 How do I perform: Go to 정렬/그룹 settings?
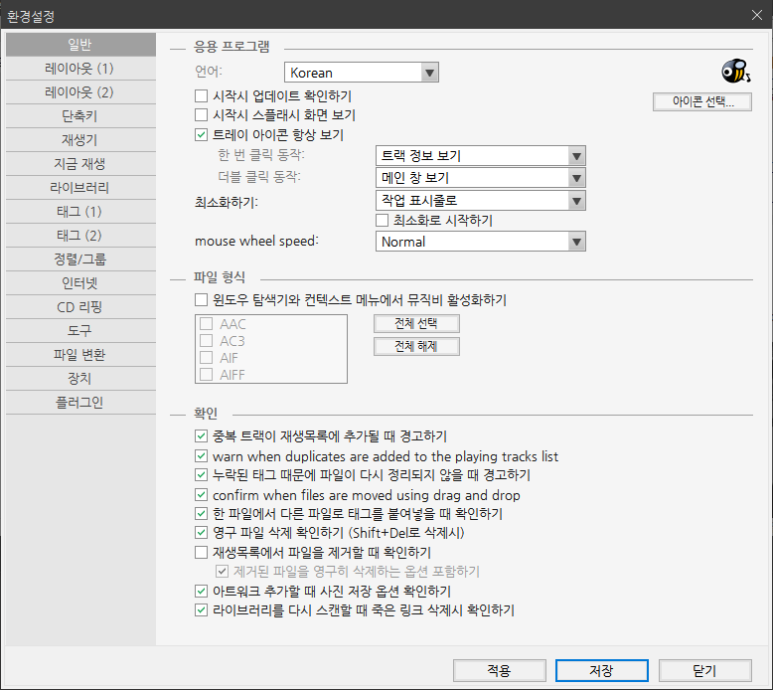pyautogui.click(x=80, y=259)
